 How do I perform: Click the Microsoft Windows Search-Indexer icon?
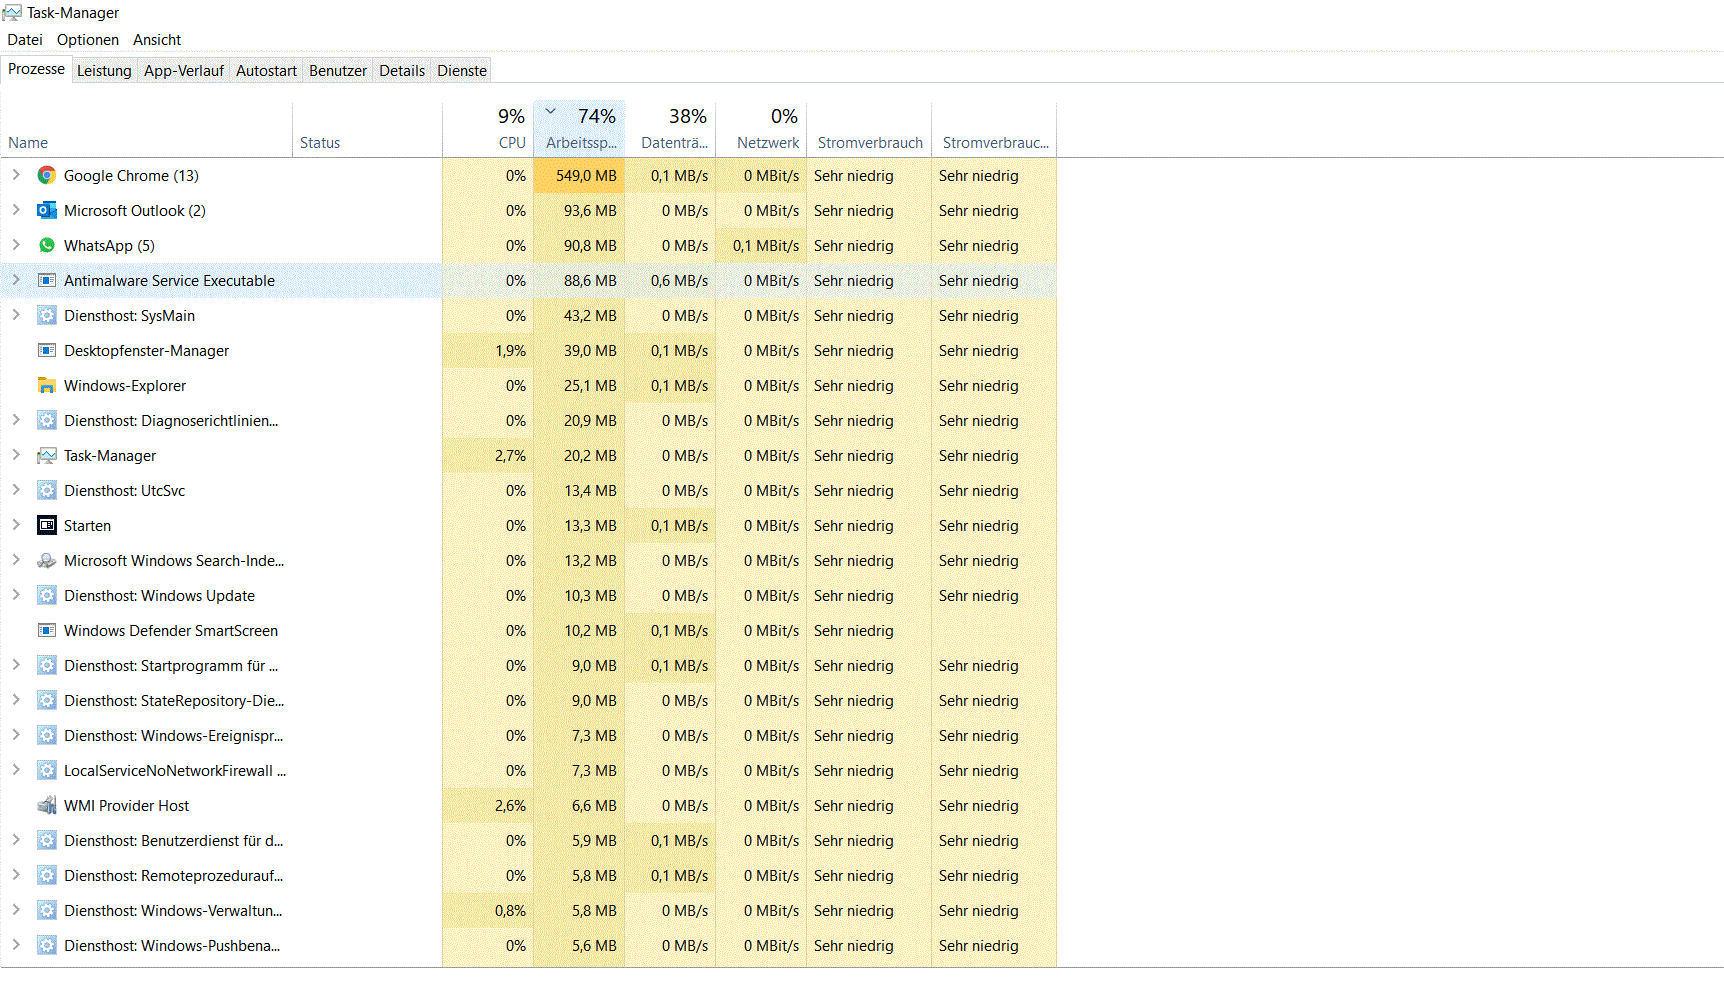click(47, 561)
